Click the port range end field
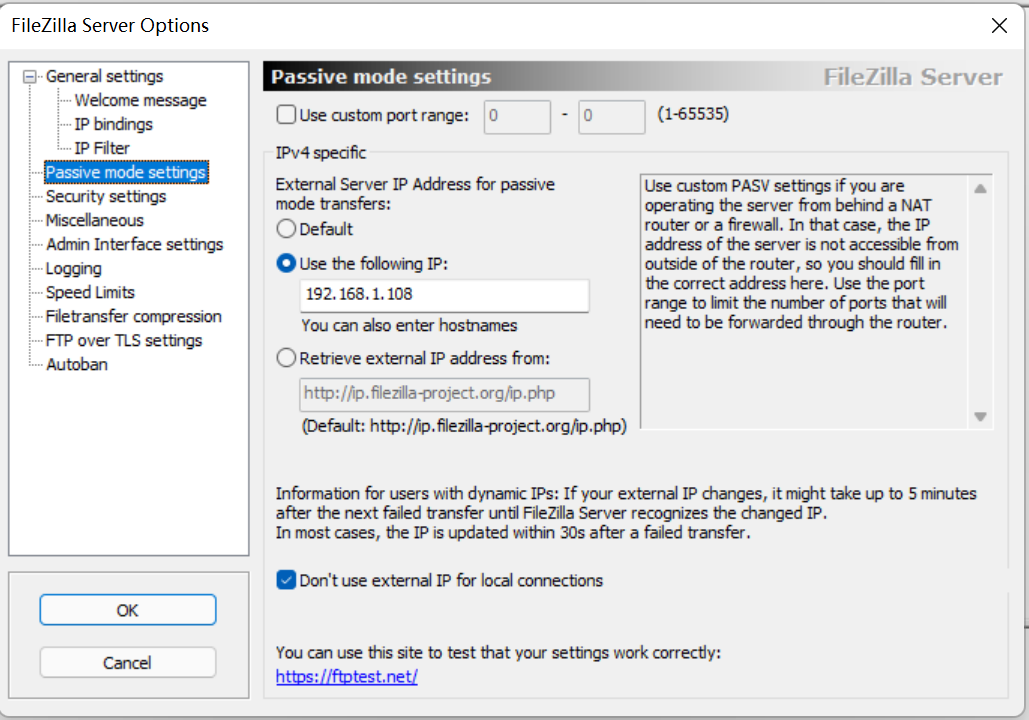This screenshot has width=1029, height=720. click(x=612, y=117)
